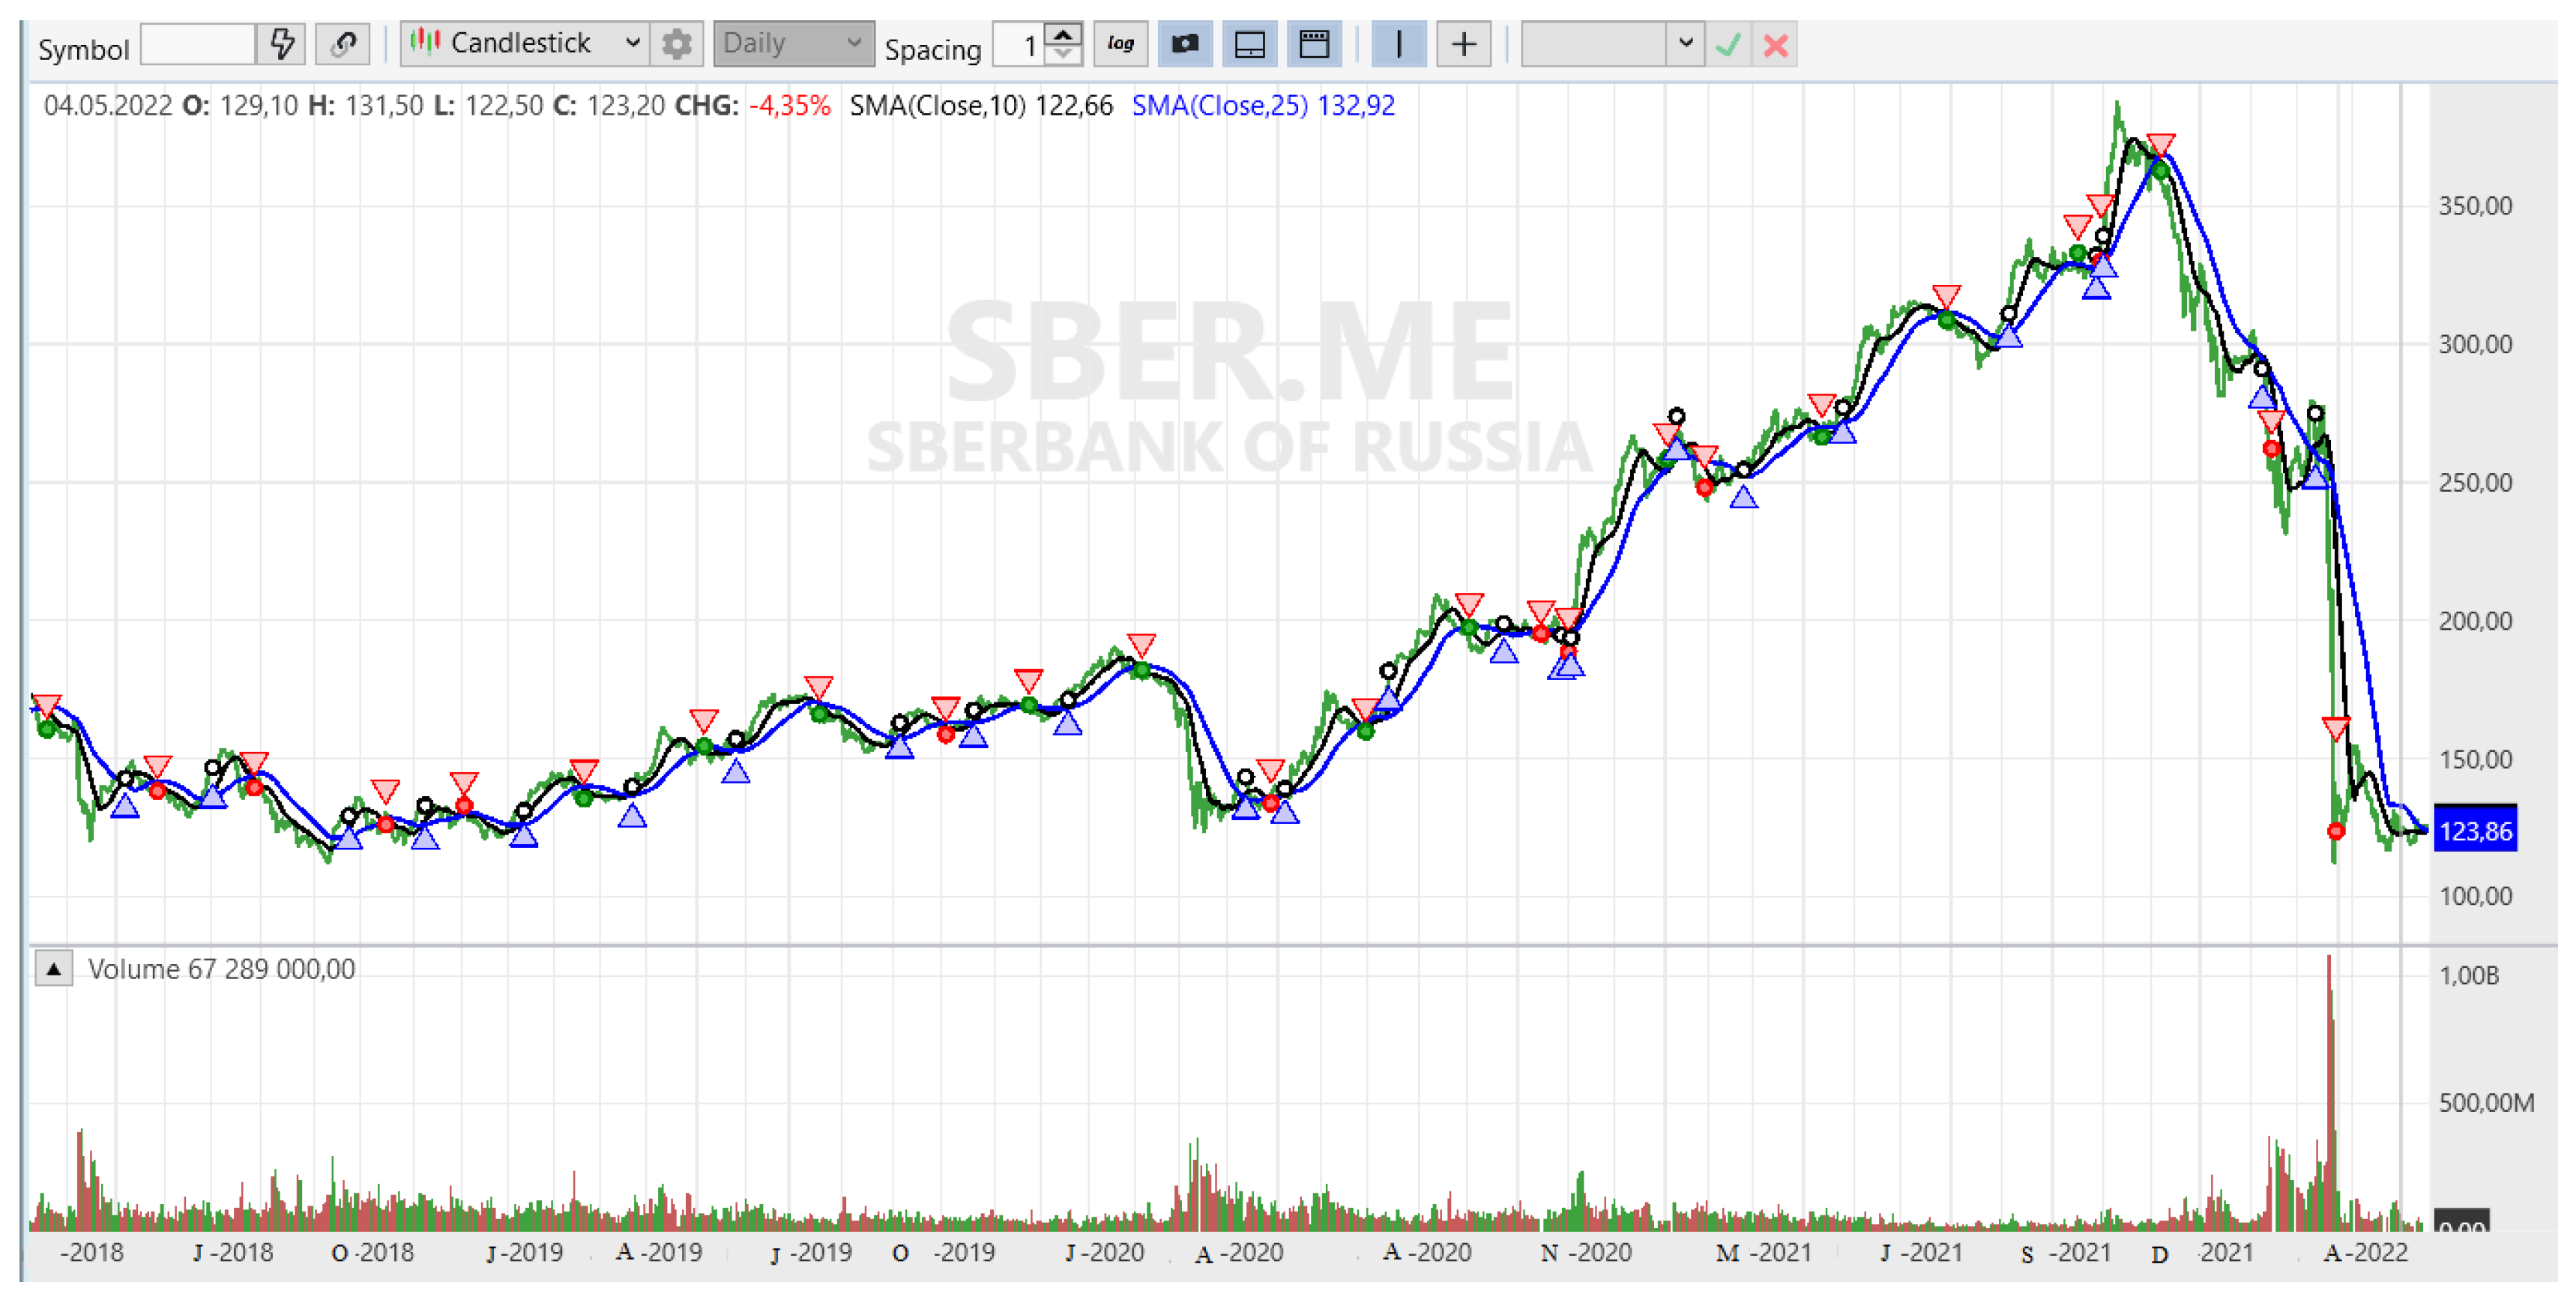This screenshot has width=2576, height=1306.
Task: Click the chain link symbol icon
Action: tap(343, 45)
